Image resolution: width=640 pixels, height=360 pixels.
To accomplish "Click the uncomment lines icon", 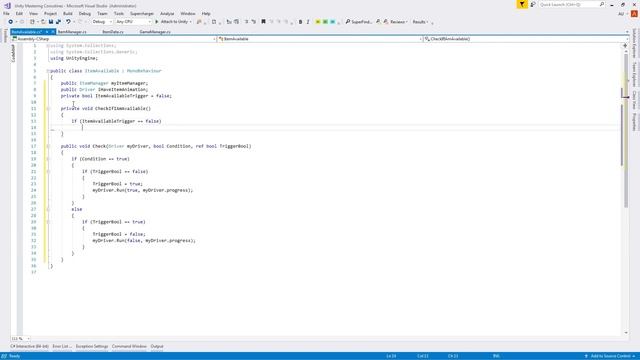I will coord(253,22).
